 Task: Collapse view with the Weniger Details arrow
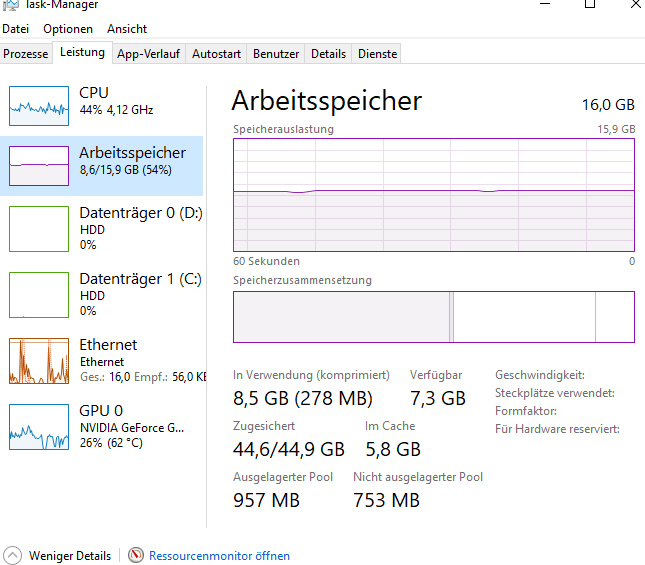coord(12,556)
